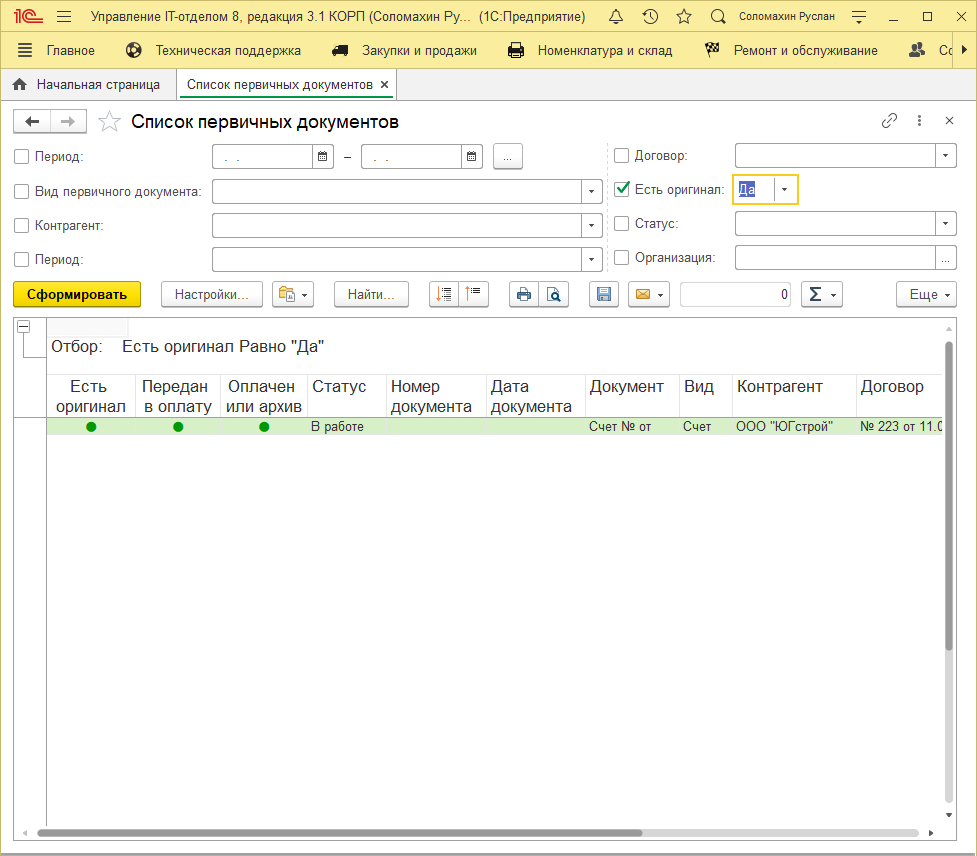Uncheck the Есть оригинал checkbox
The height and width of the screenshot is (856, 977).
(x=622, y=189)
